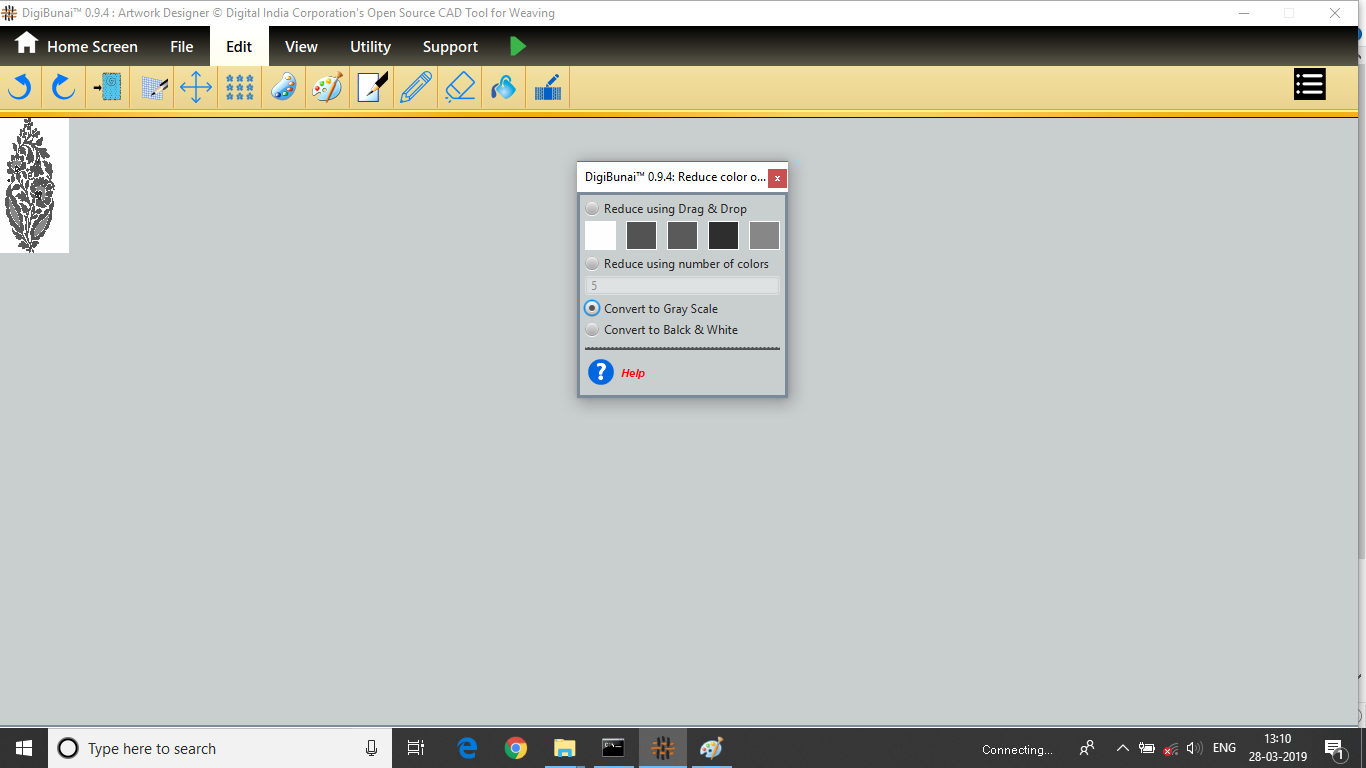Go to Home Screen
The image size is (1366, 768).
pos(76,46)
